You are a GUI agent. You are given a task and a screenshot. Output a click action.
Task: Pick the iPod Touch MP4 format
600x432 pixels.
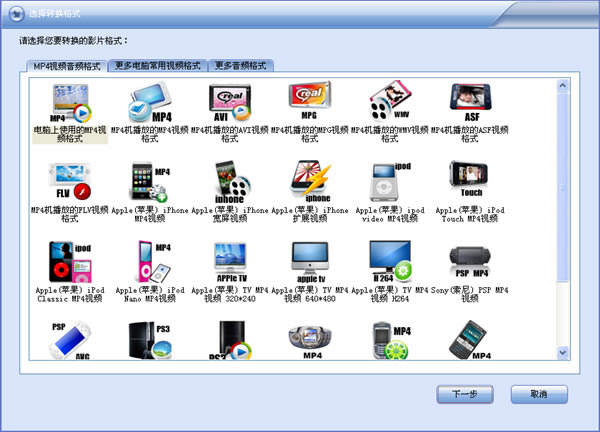[x=470, y=182]
